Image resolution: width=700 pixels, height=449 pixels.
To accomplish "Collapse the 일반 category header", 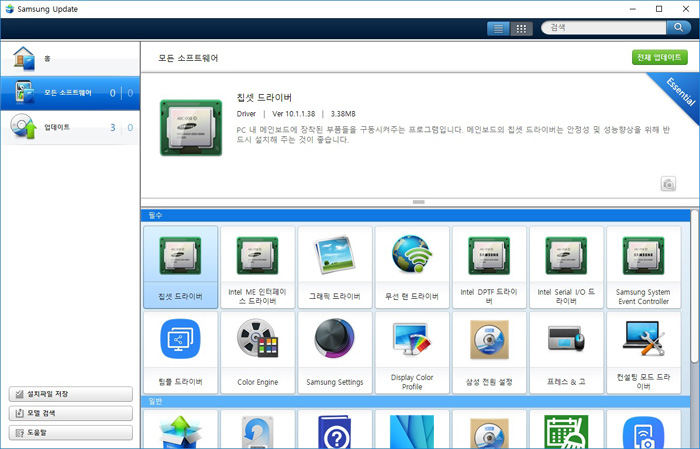I will pyautogui.click(x=417, y=401).
